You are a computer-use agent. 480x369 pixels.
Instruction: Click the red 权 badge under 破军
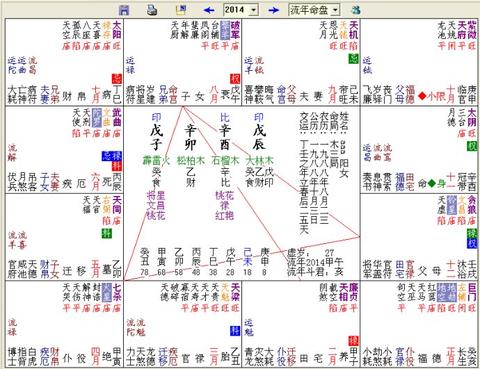235,79
